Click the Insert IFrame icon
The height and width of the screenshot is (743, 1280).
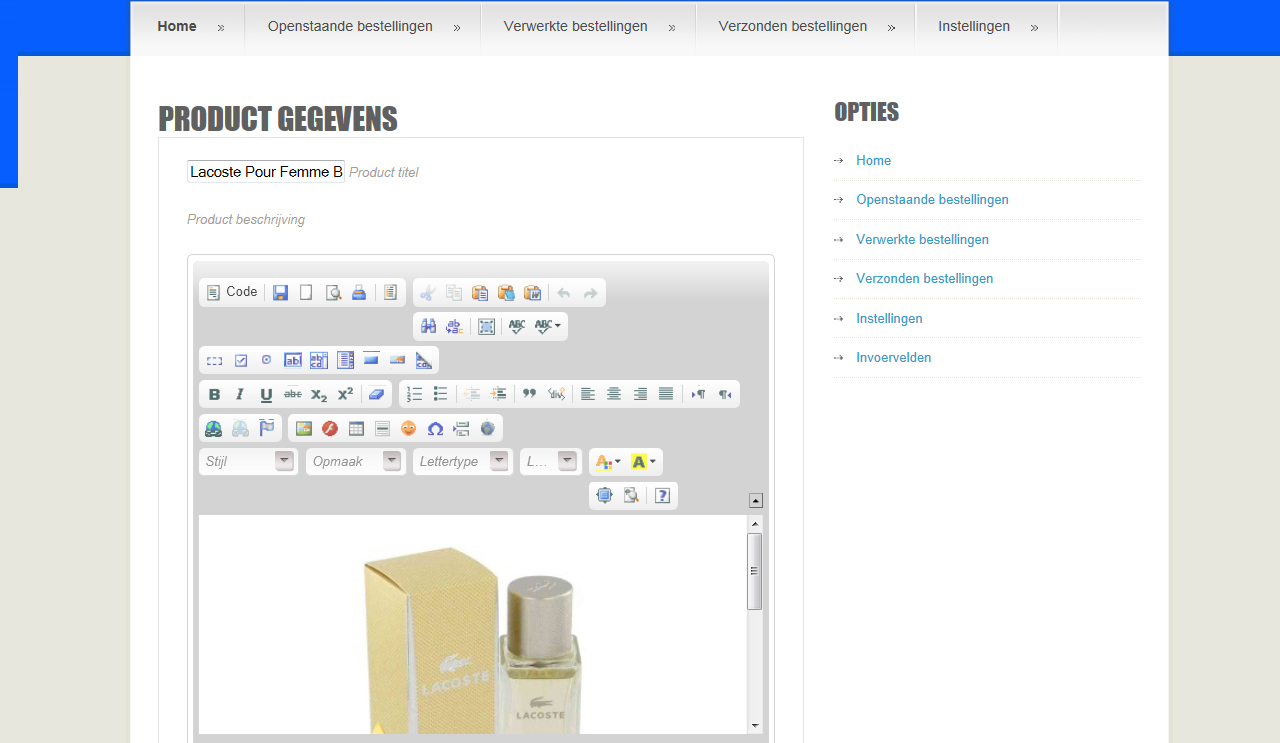tap(487, 428)
